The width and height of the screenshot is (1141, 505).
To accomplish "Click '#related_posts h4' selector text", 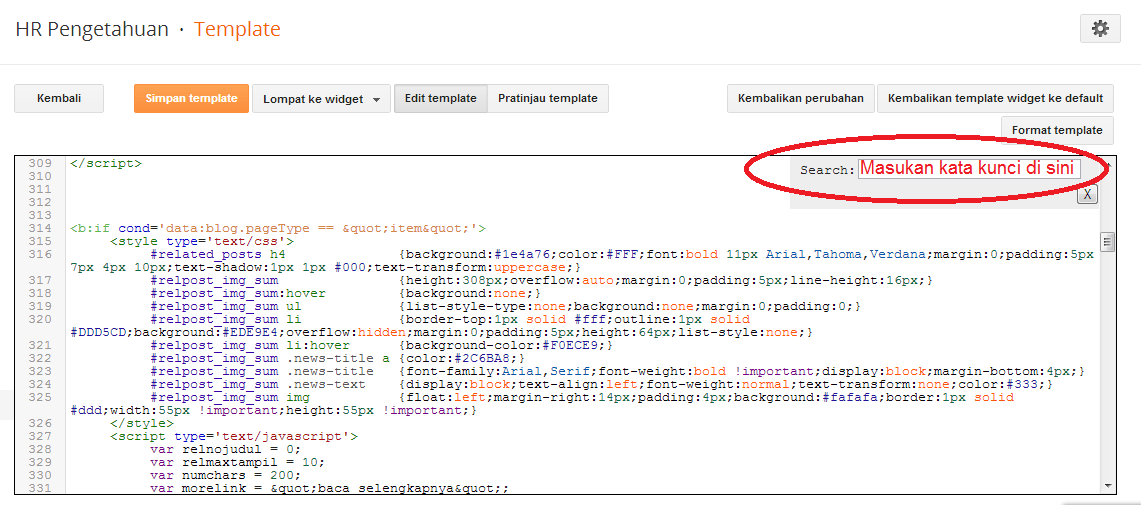I will coord(218,255).
